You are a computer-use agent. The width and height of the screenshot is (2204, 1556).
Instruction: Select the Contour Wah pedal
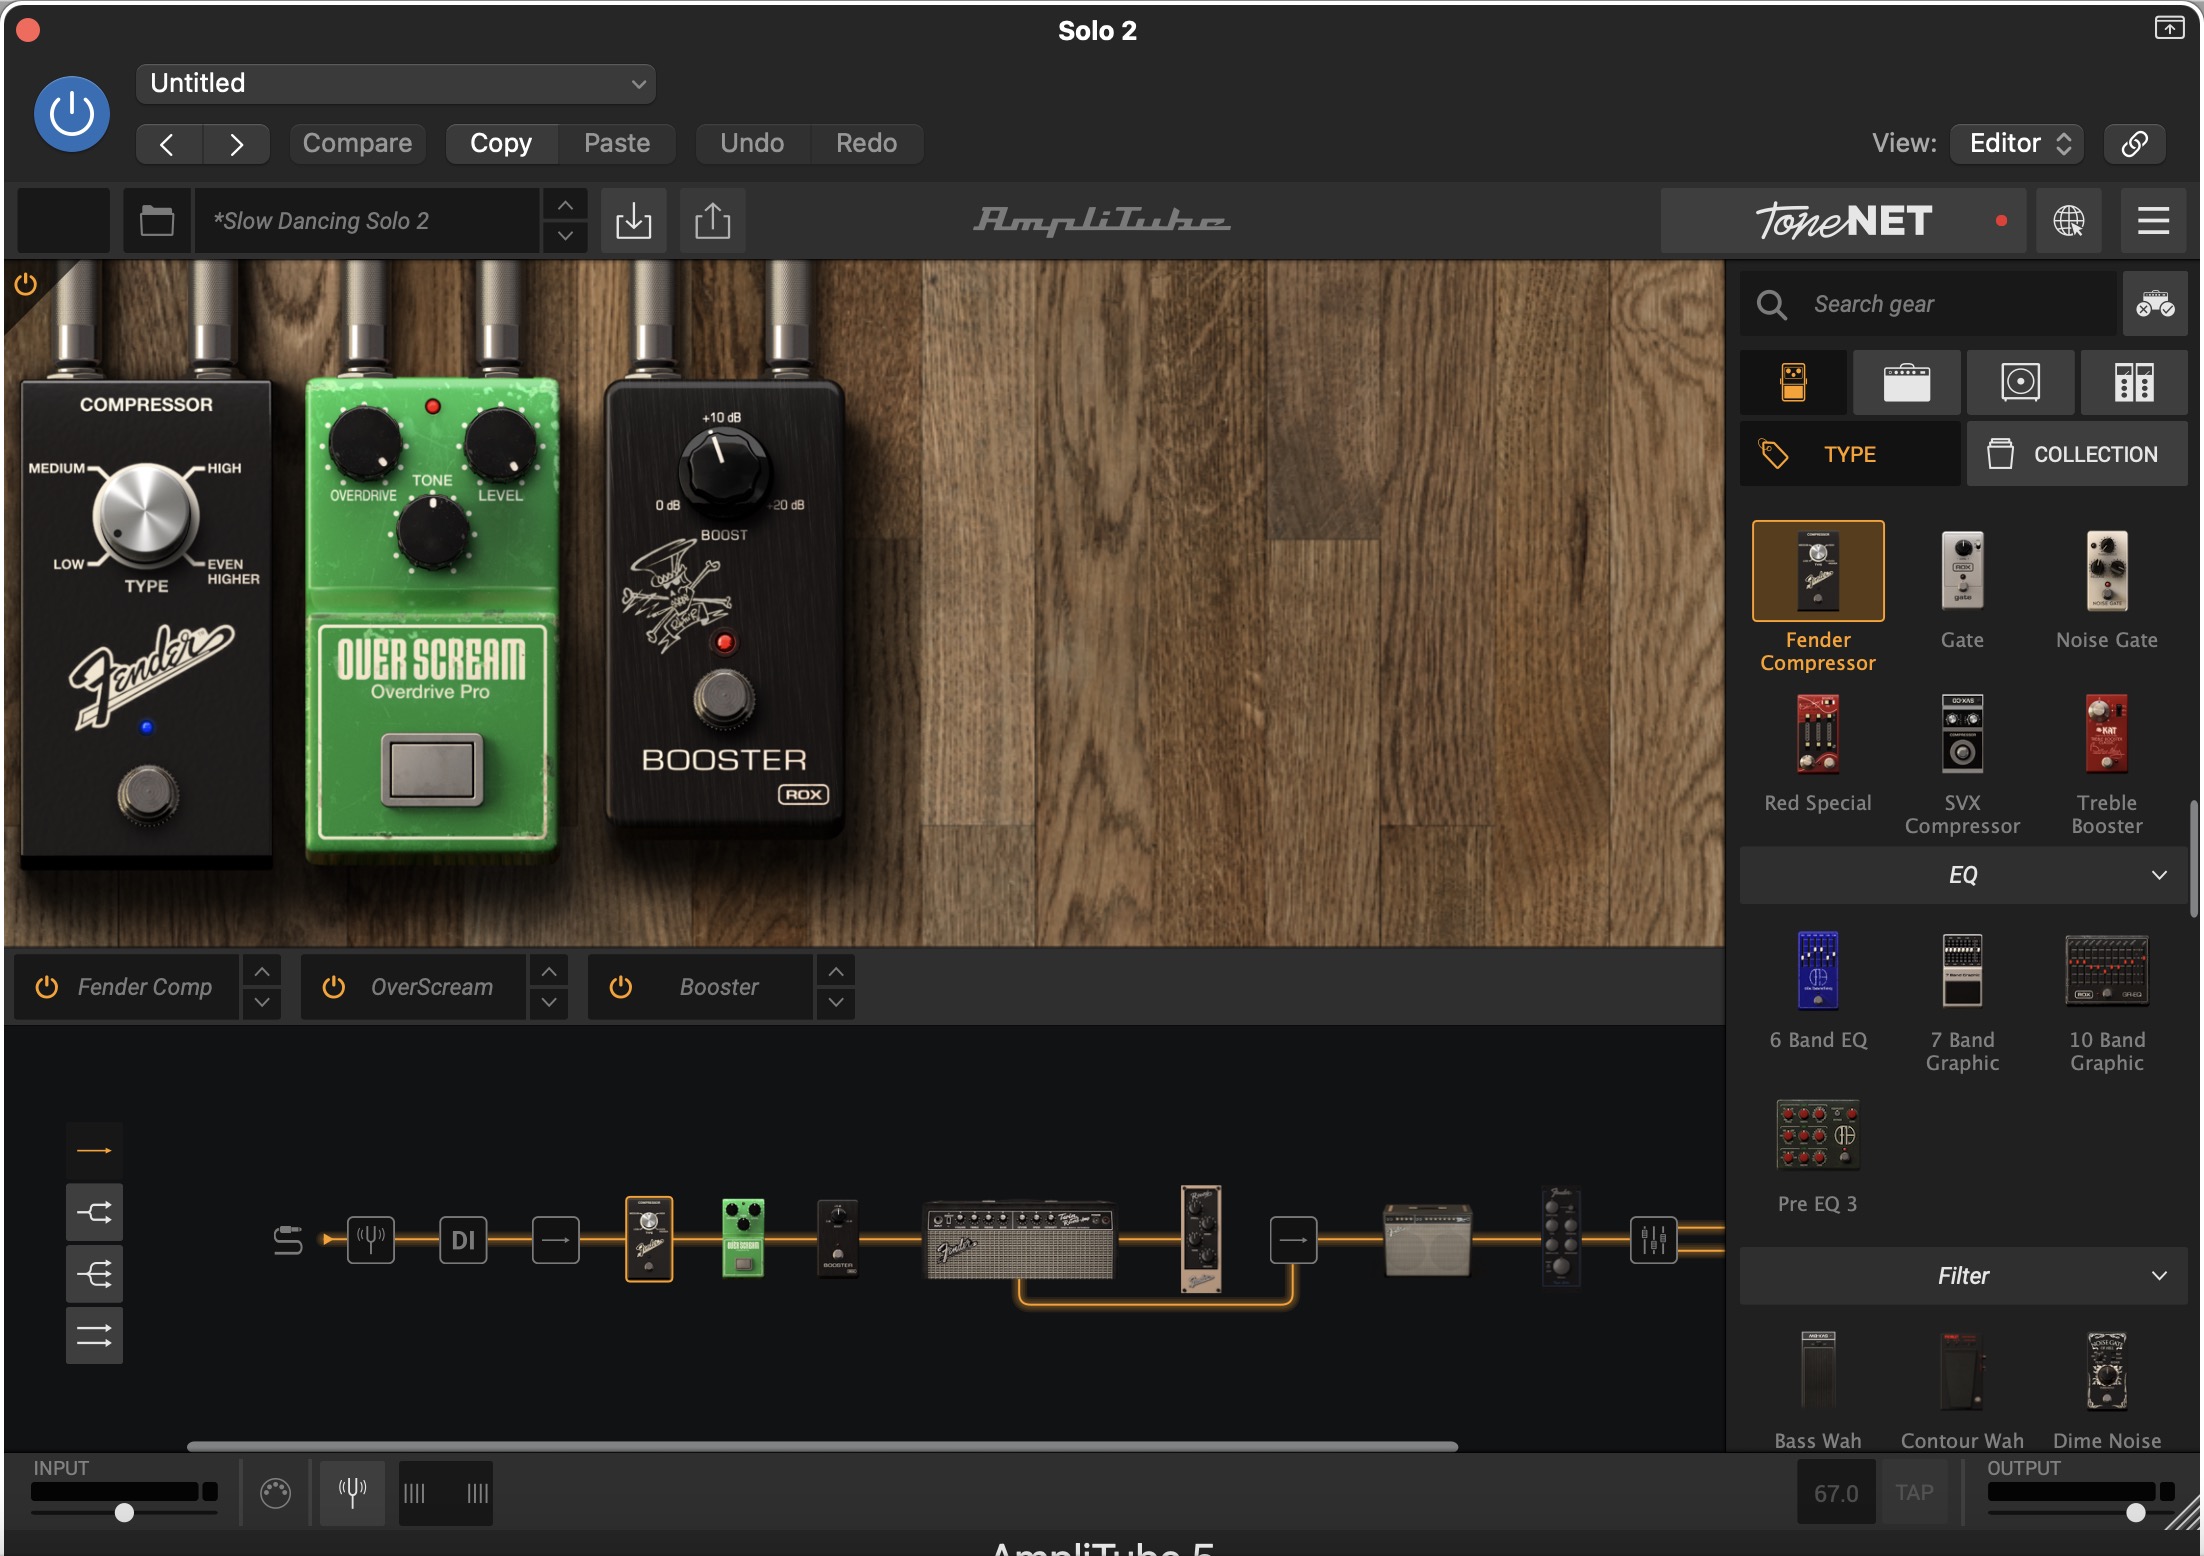[1962, 1372]
